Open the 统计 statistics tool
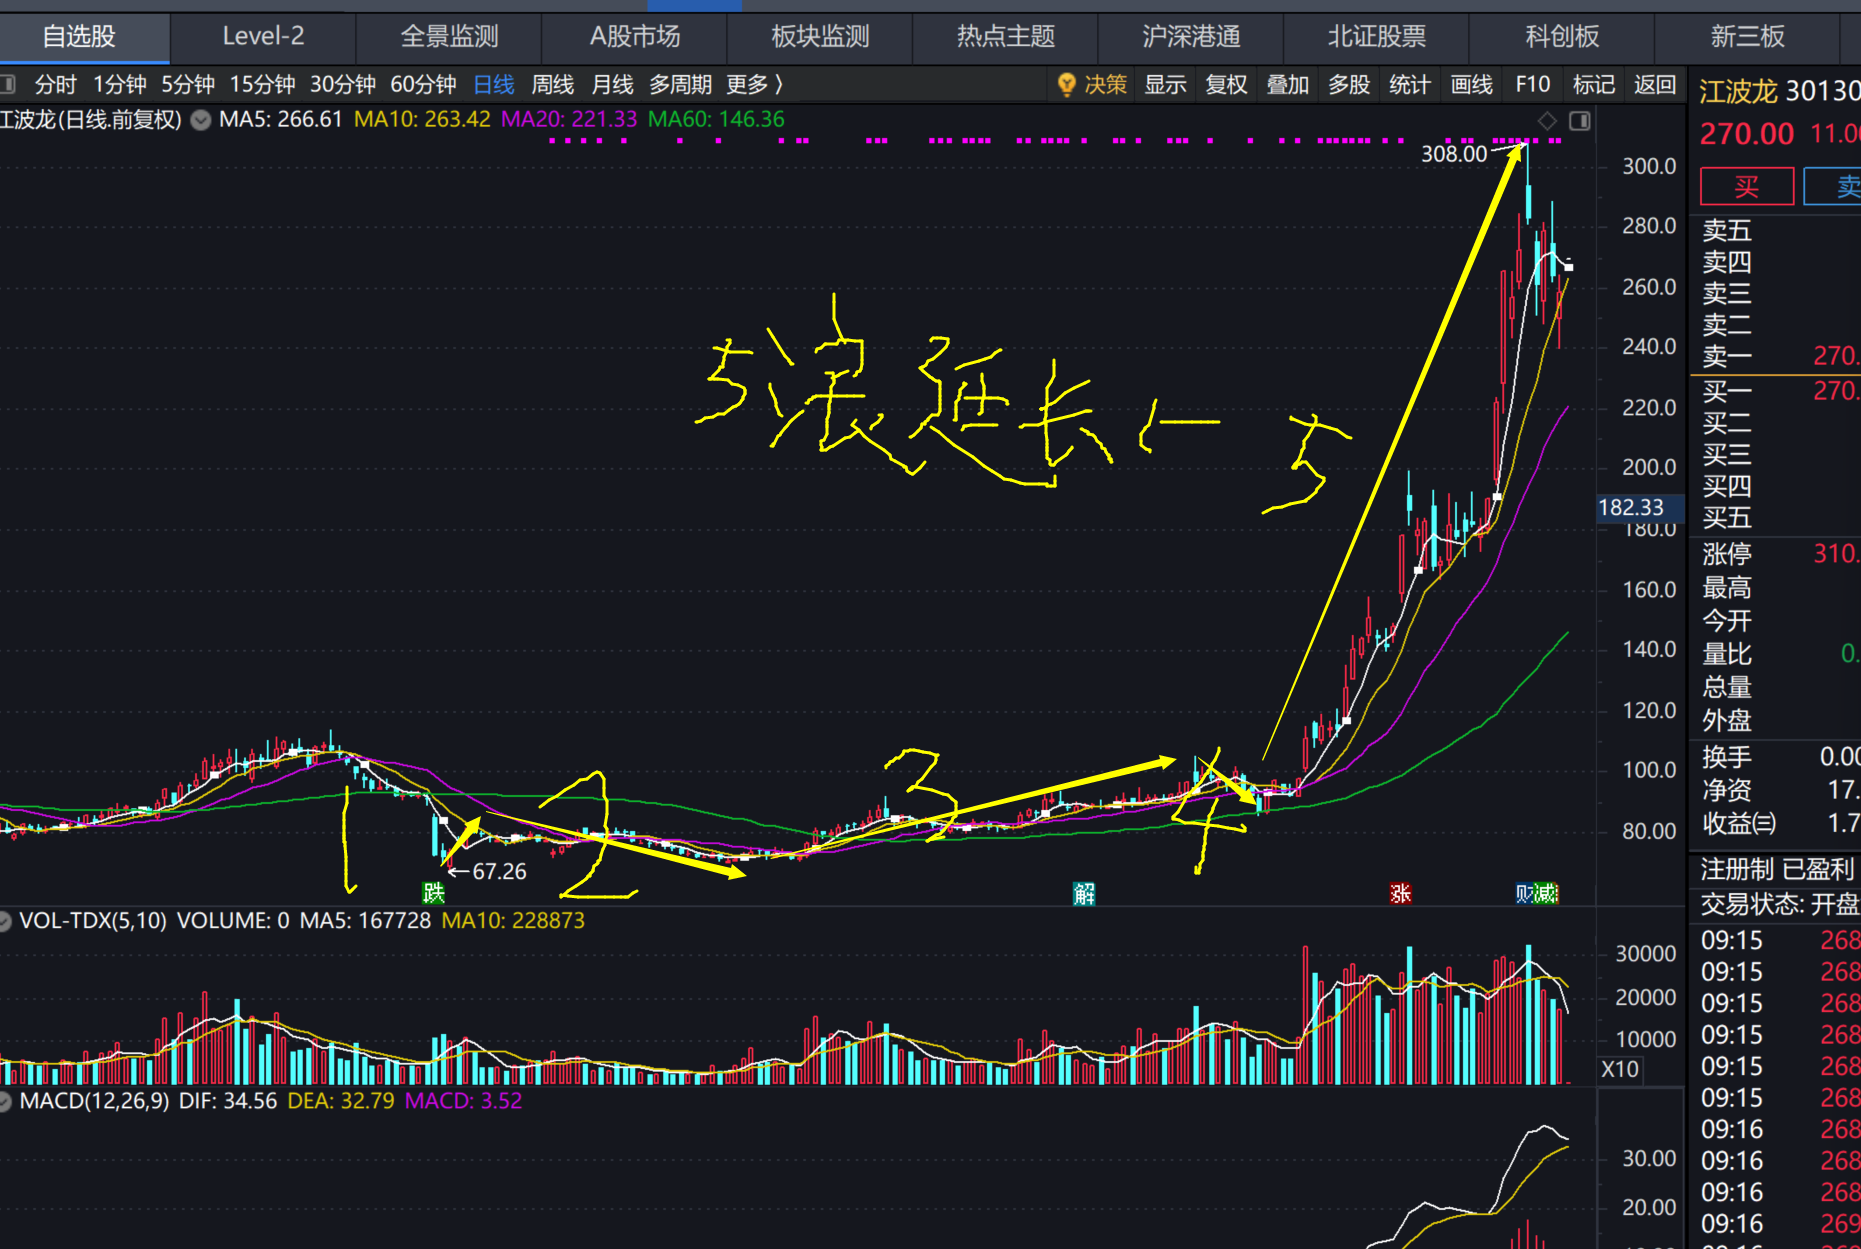Image resolution: width=1861 pixels, height=1249 pixels. point(1410,85)
